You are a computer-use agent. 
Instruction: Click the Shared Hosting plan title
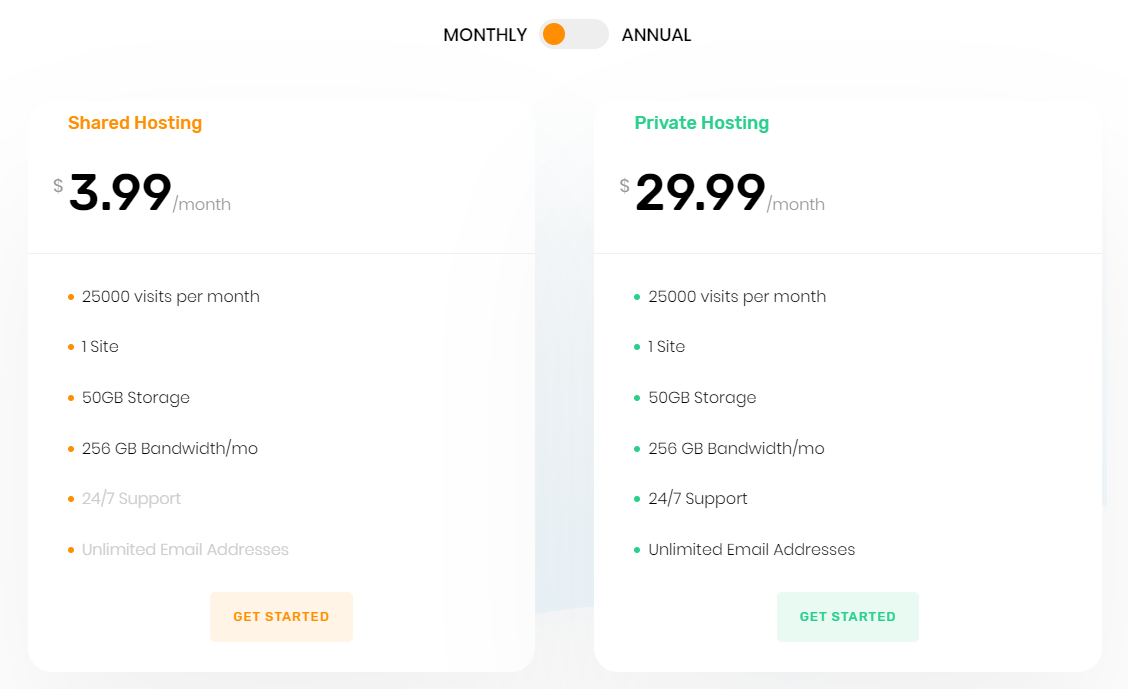[135, 123]
